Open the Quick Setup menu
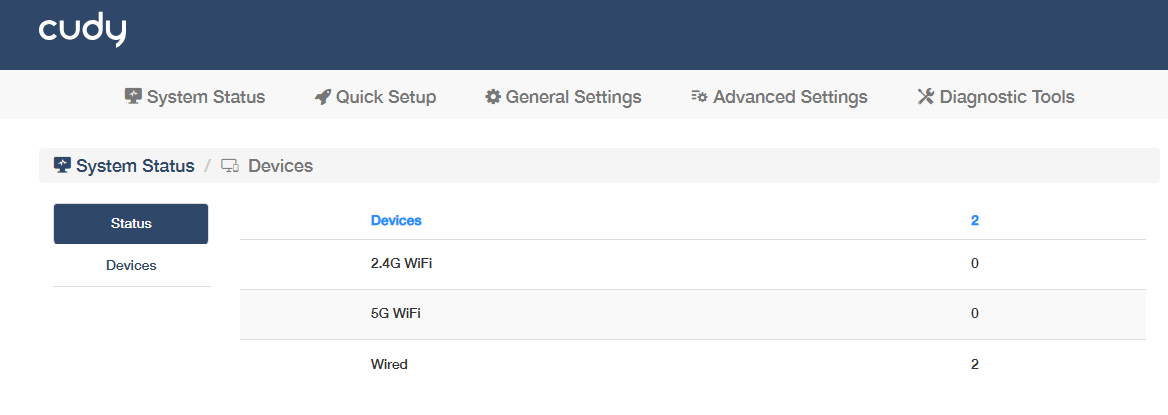This screenshot has height=415, width=1168. (x=375, y=97)
